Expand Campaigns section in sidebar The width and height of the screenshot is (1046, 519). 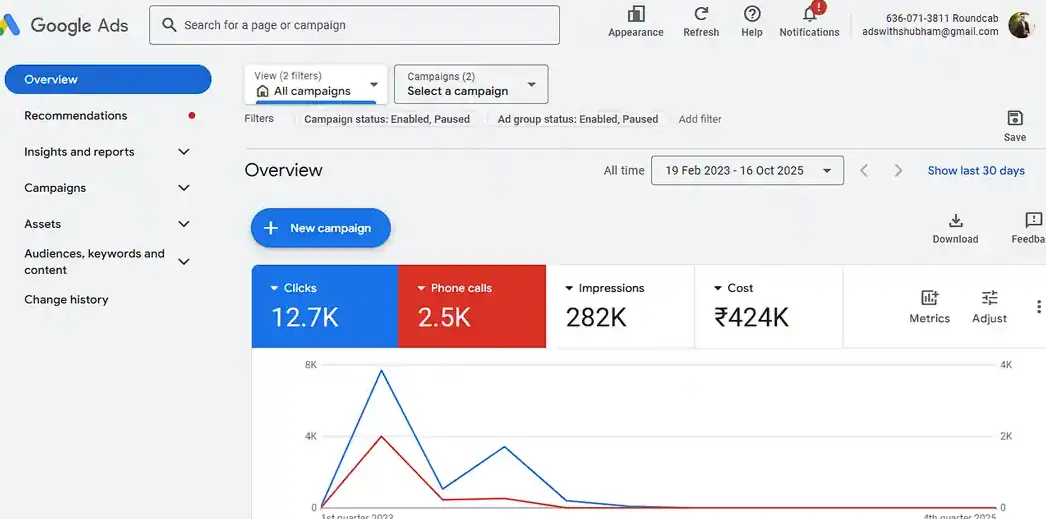tap(184, 188)
